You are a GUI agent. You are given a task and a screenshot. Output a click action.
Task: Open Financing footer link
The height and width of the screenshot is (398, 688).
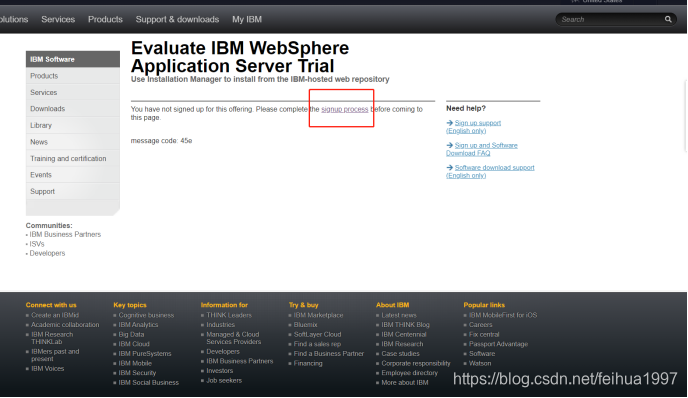pyautogui.click(x=308, y=363)
